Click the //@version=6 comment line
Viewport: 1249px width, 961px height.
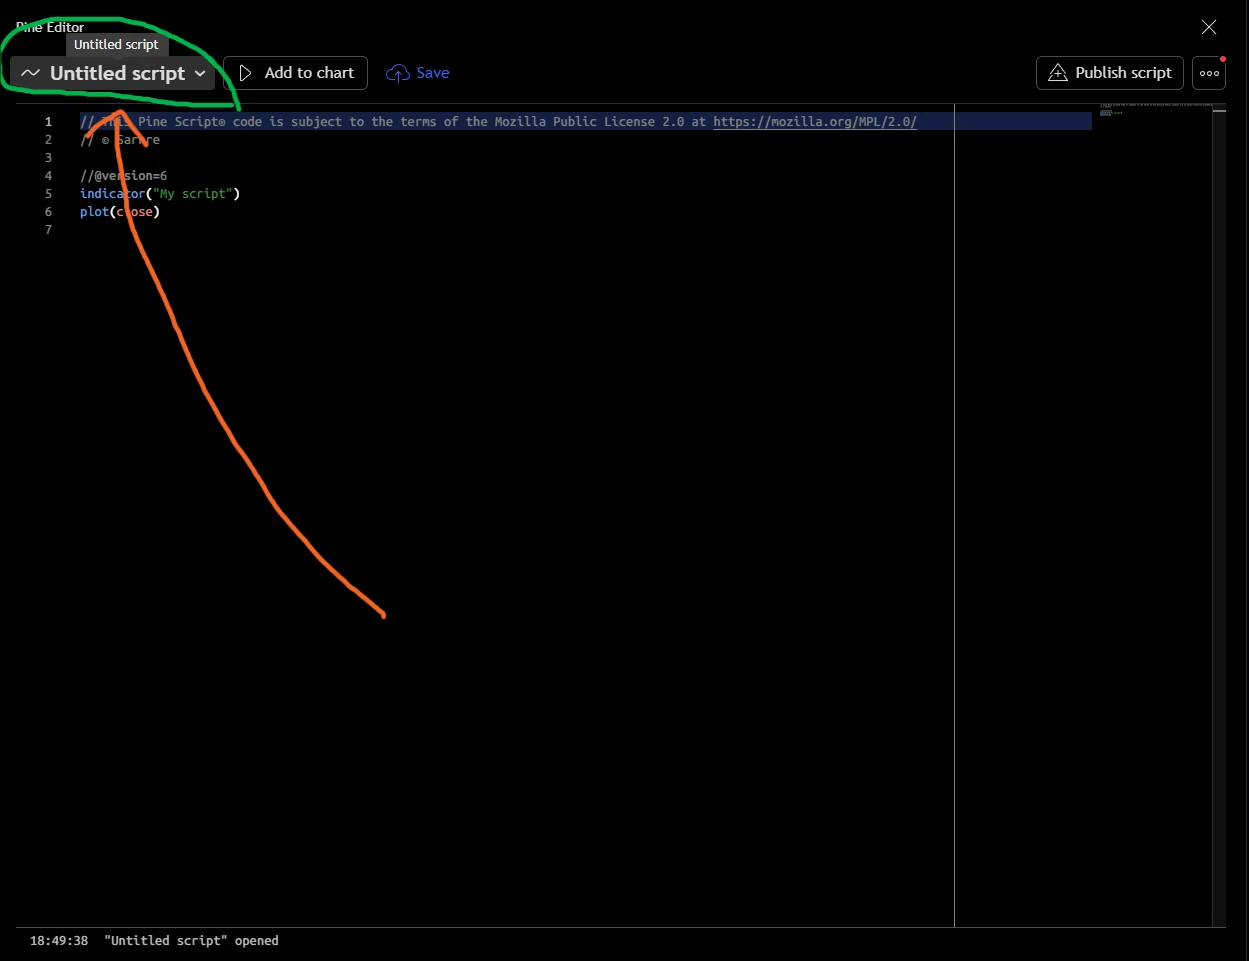124,176
